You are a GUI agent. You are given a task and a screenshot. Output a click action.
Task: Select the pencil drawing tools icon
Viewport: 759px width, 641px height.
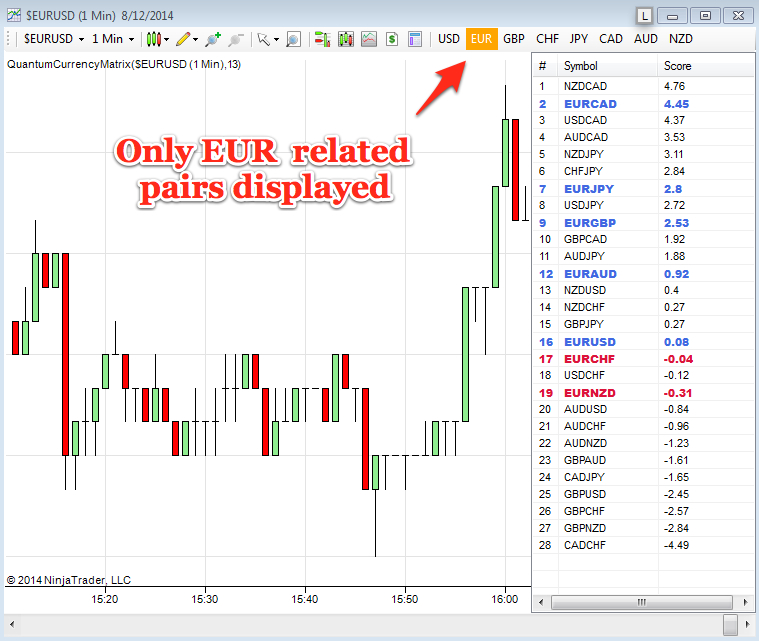[x=183, y=39]
